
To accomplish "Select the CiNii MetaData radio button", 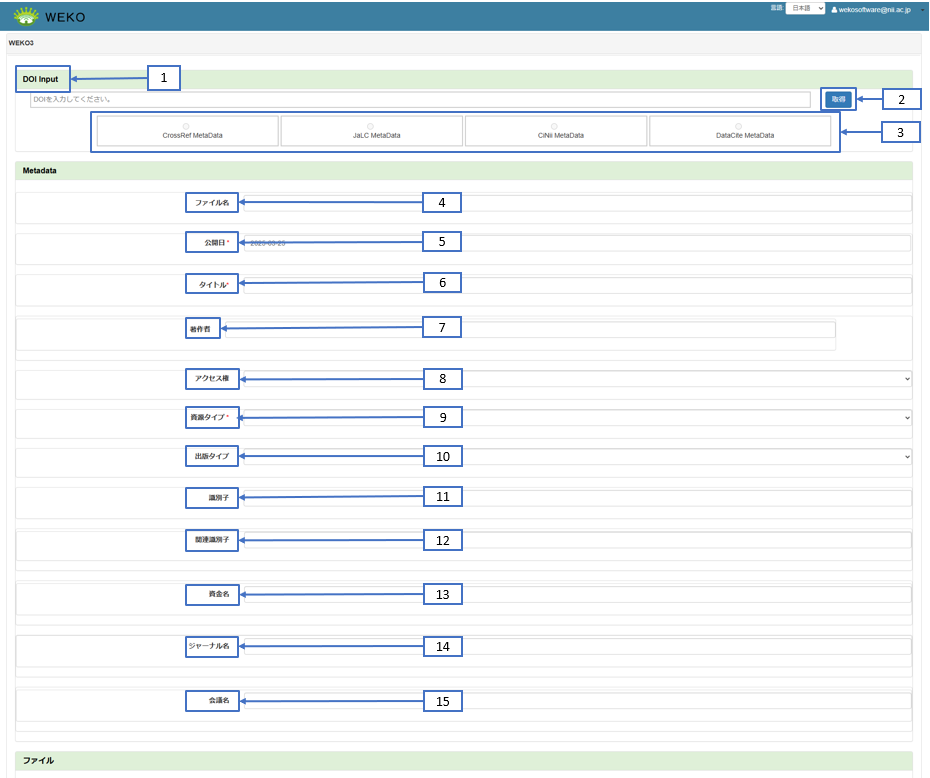I will (554, 126).
